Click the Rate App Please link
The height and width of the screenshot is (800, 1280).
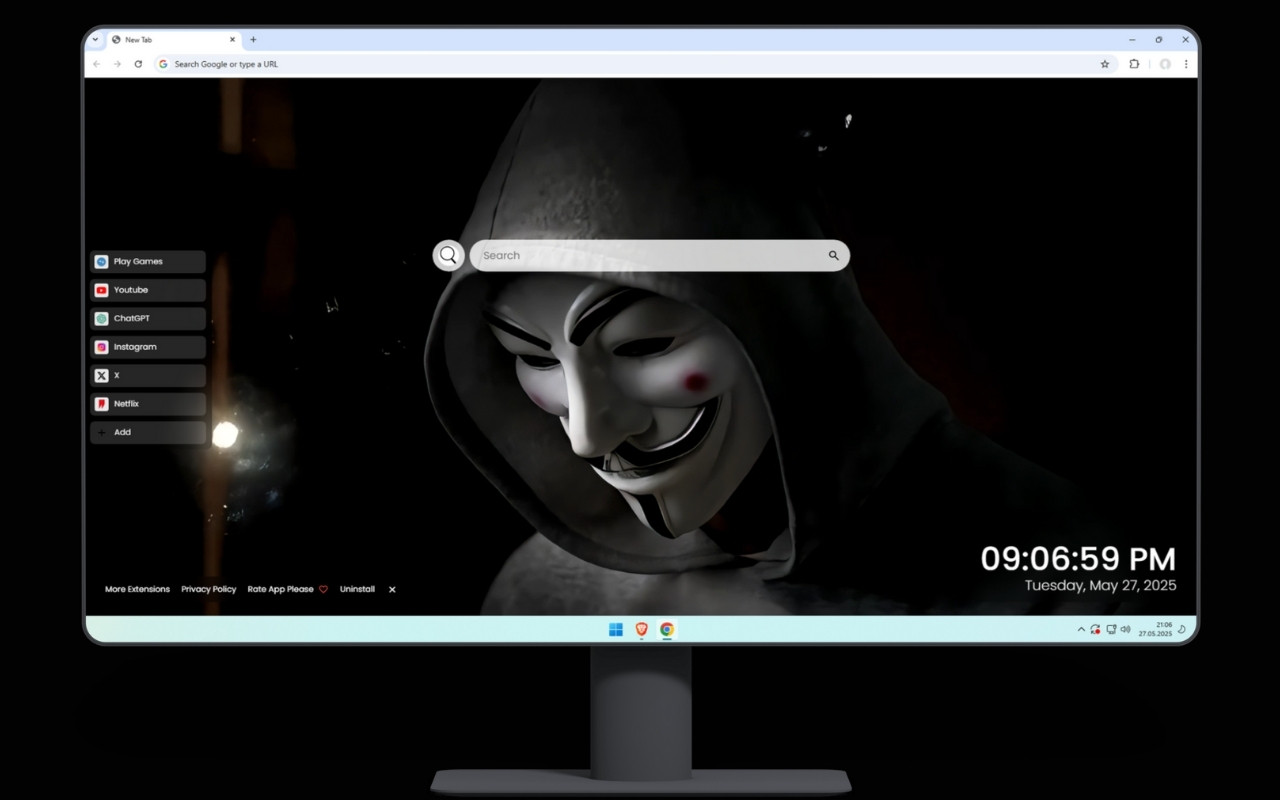click(281, 589)
